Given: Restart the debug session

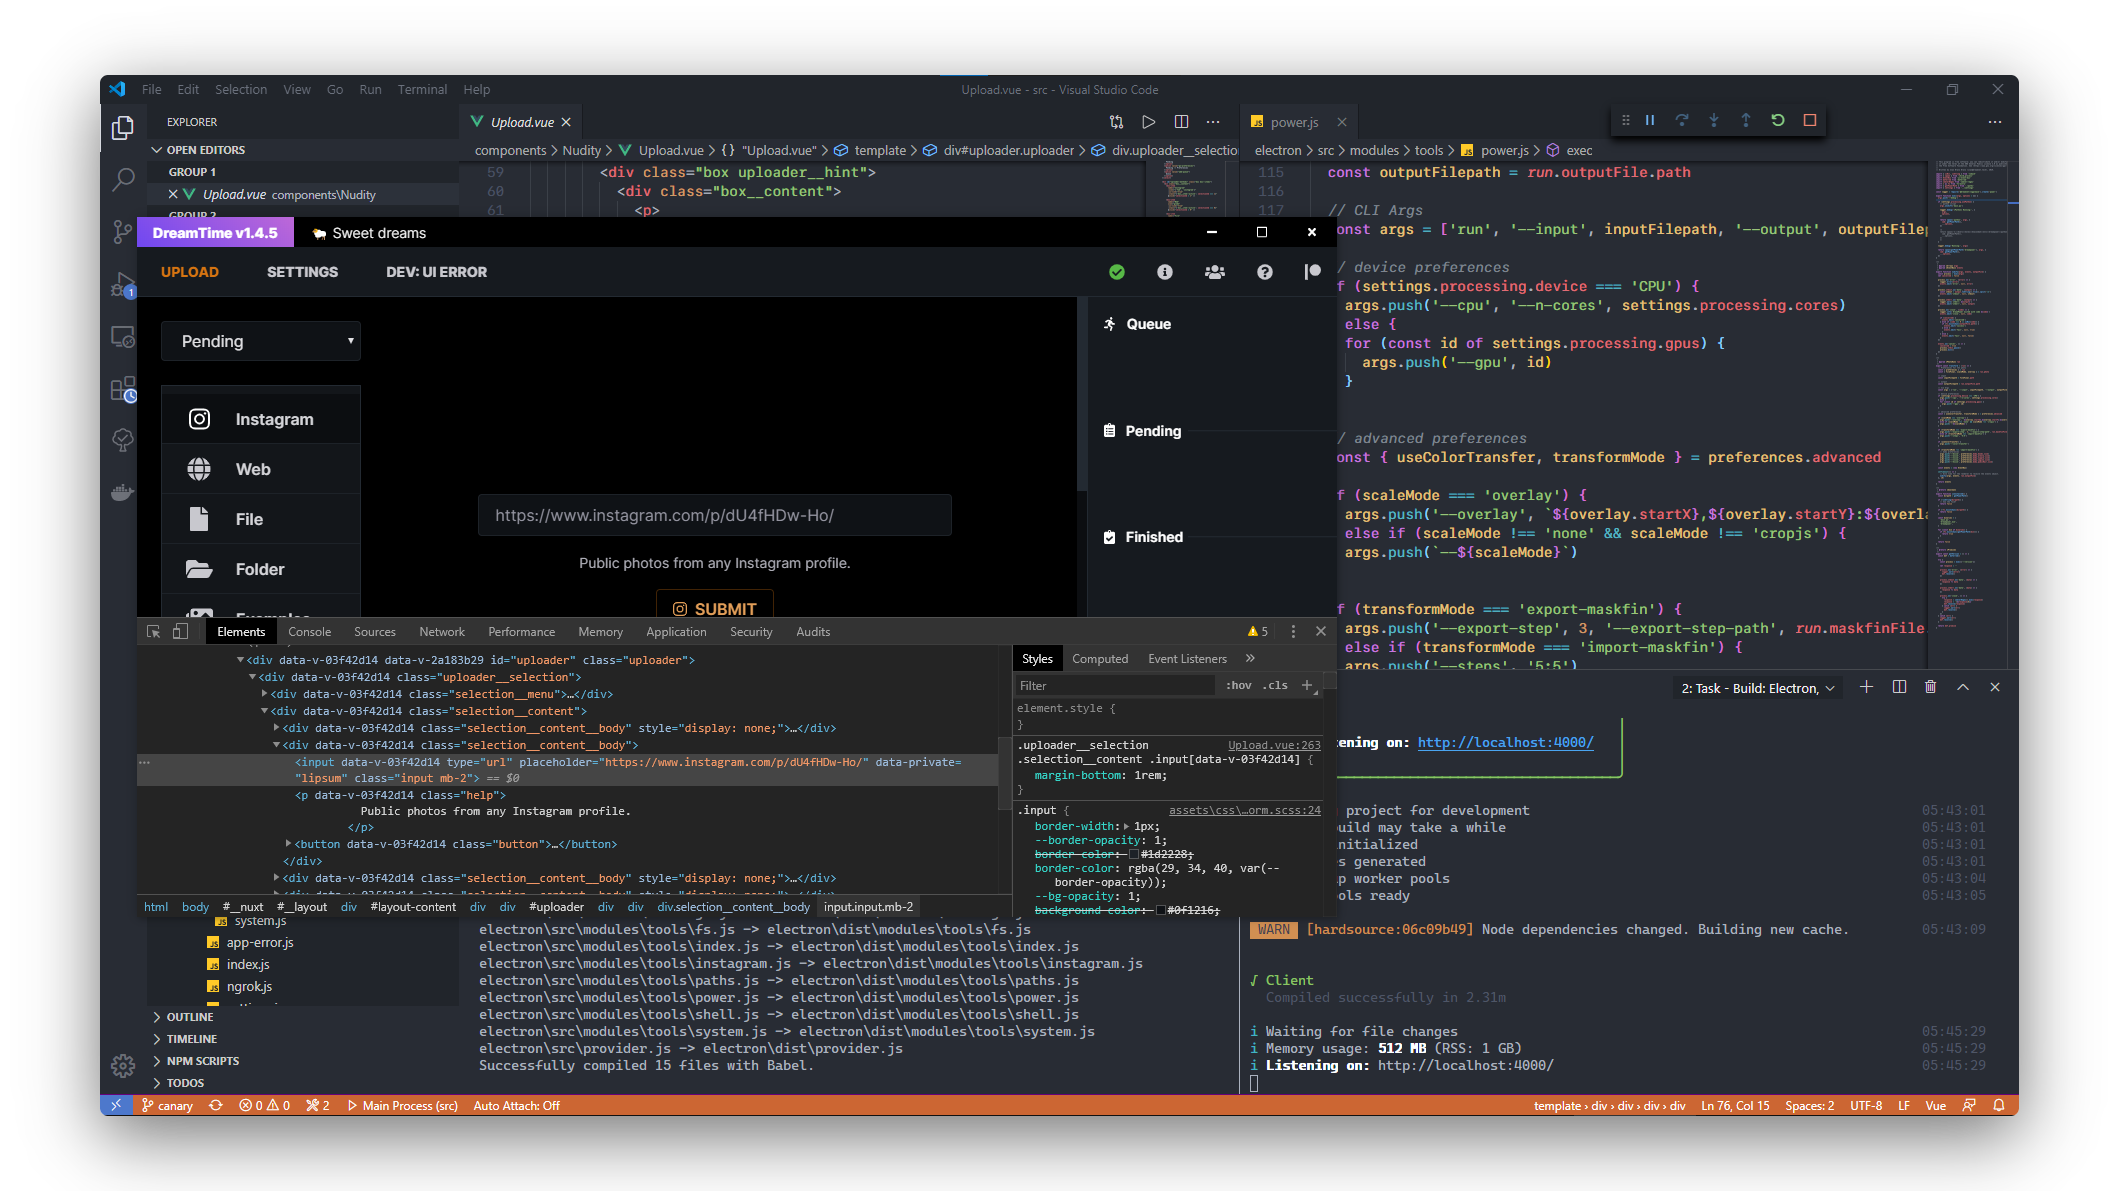Looking at the screenshot, I should click(x=1778, y=120).
